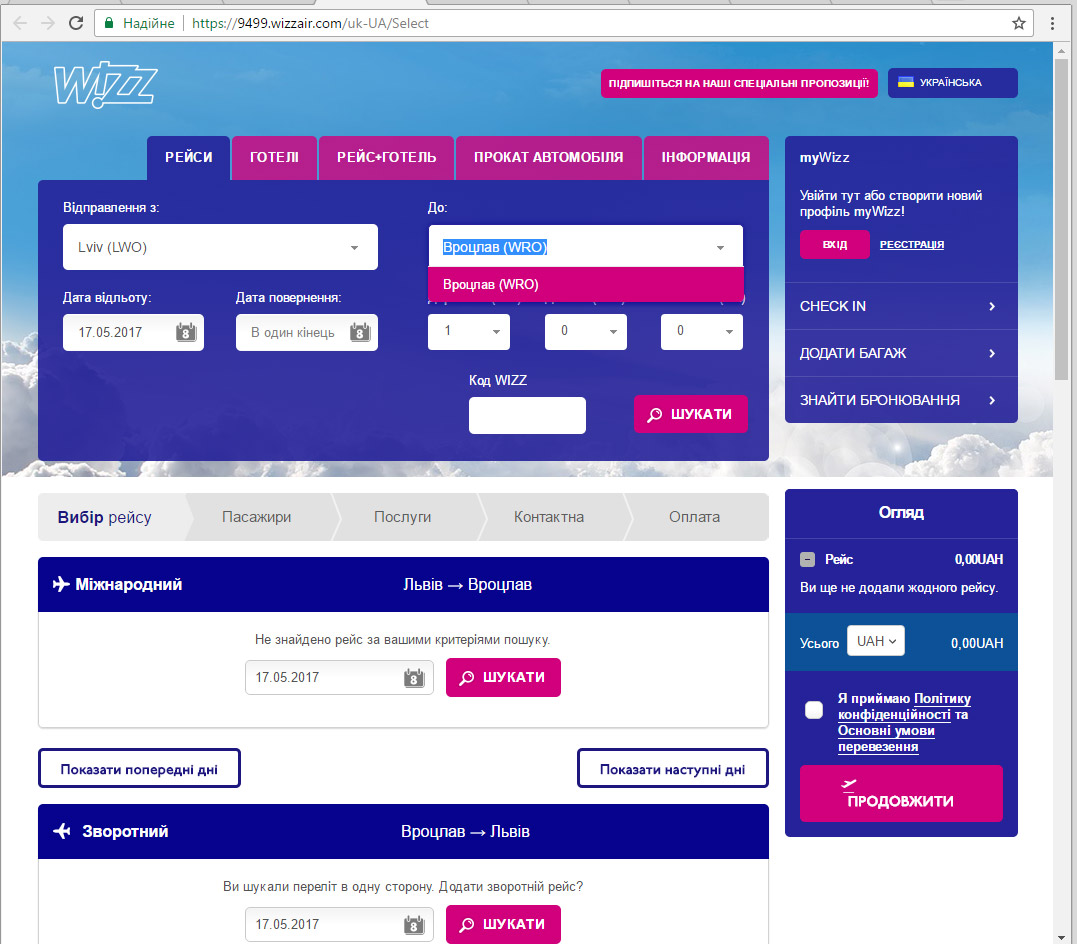
Task: Click the Код WIZZ input field
Action: [x=528, y=415]
